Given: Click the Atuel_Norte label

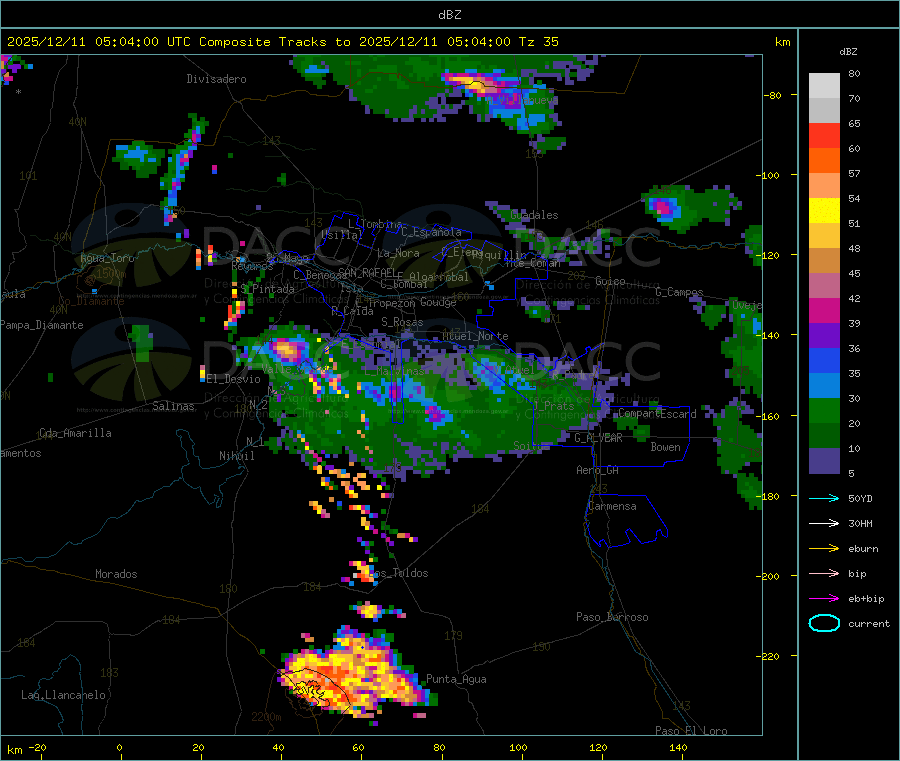Looking at the screenshot, I should [475, 336].
